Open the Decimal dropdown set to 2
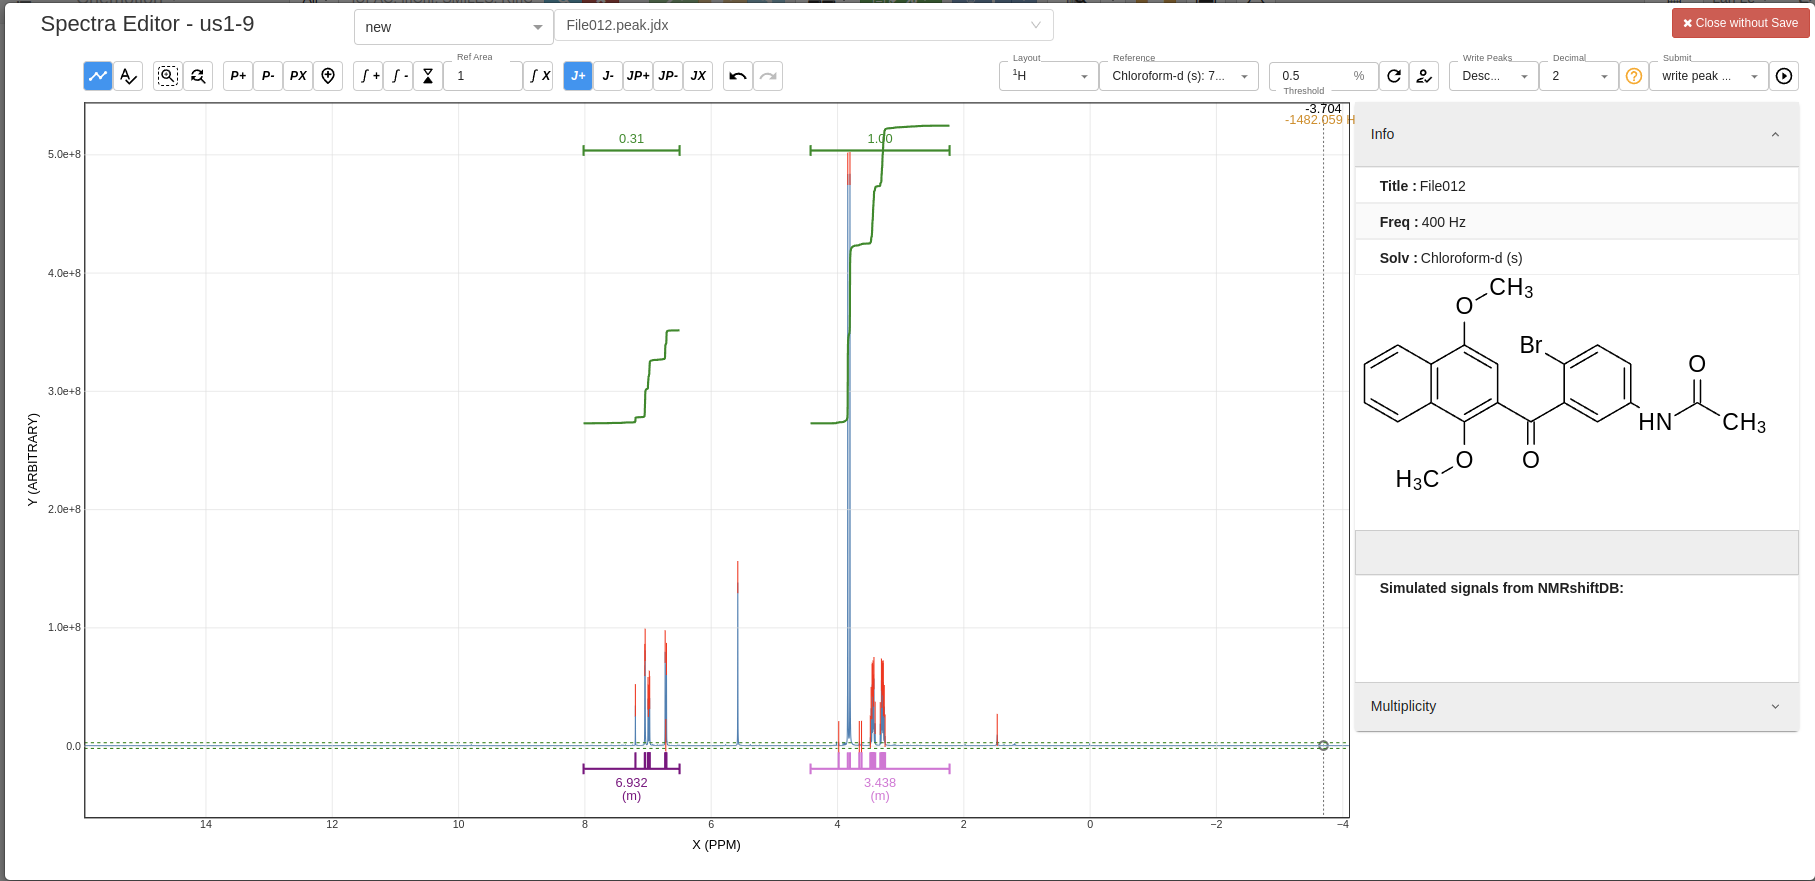 1579,76
